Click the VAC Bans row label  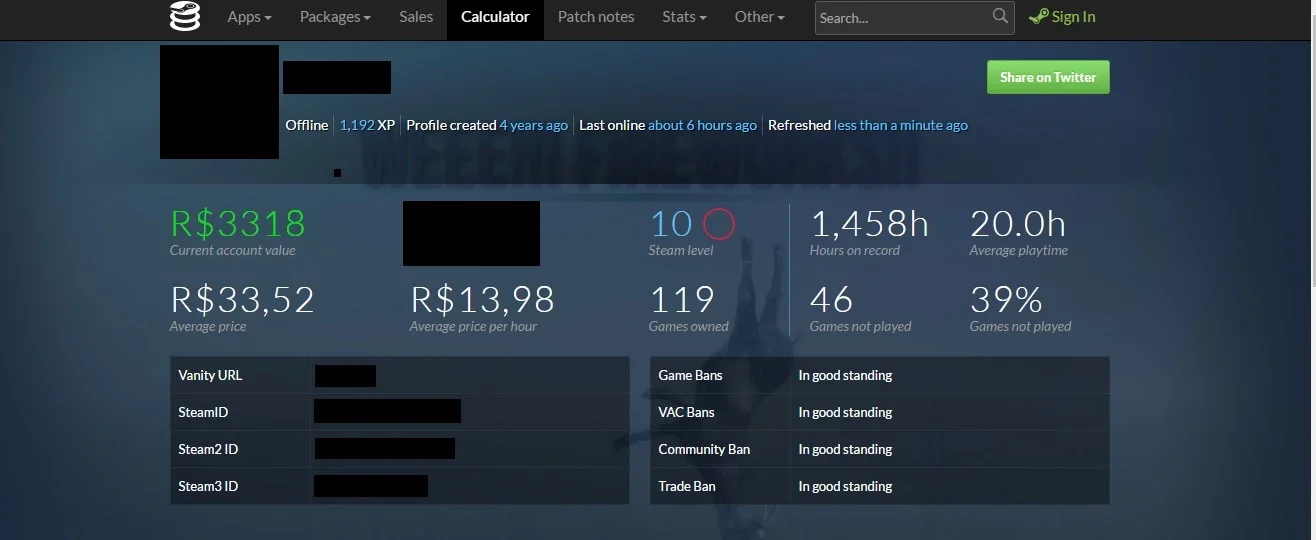click(x=686, y=412)
